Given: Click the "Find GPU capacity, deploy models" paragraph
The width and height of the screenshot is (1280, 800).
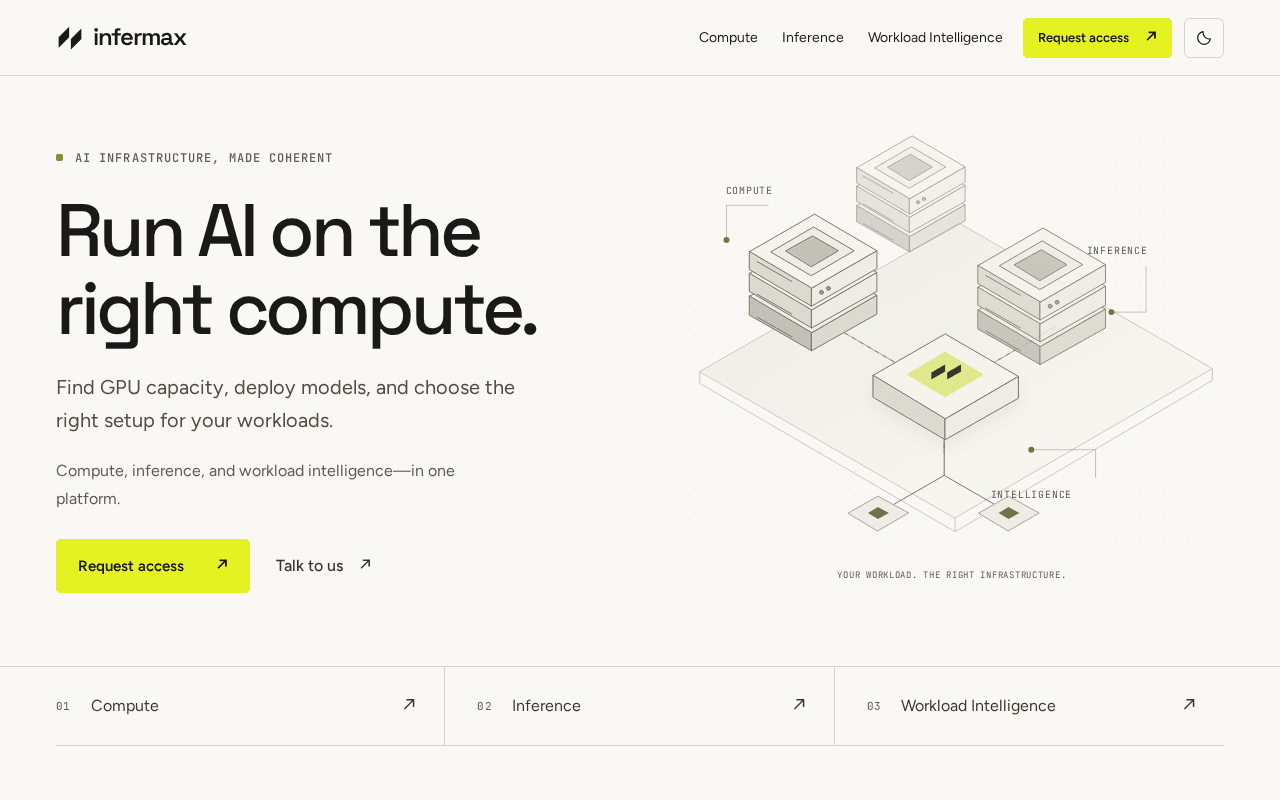Looking at the screenshot, I should click(286, 404).
